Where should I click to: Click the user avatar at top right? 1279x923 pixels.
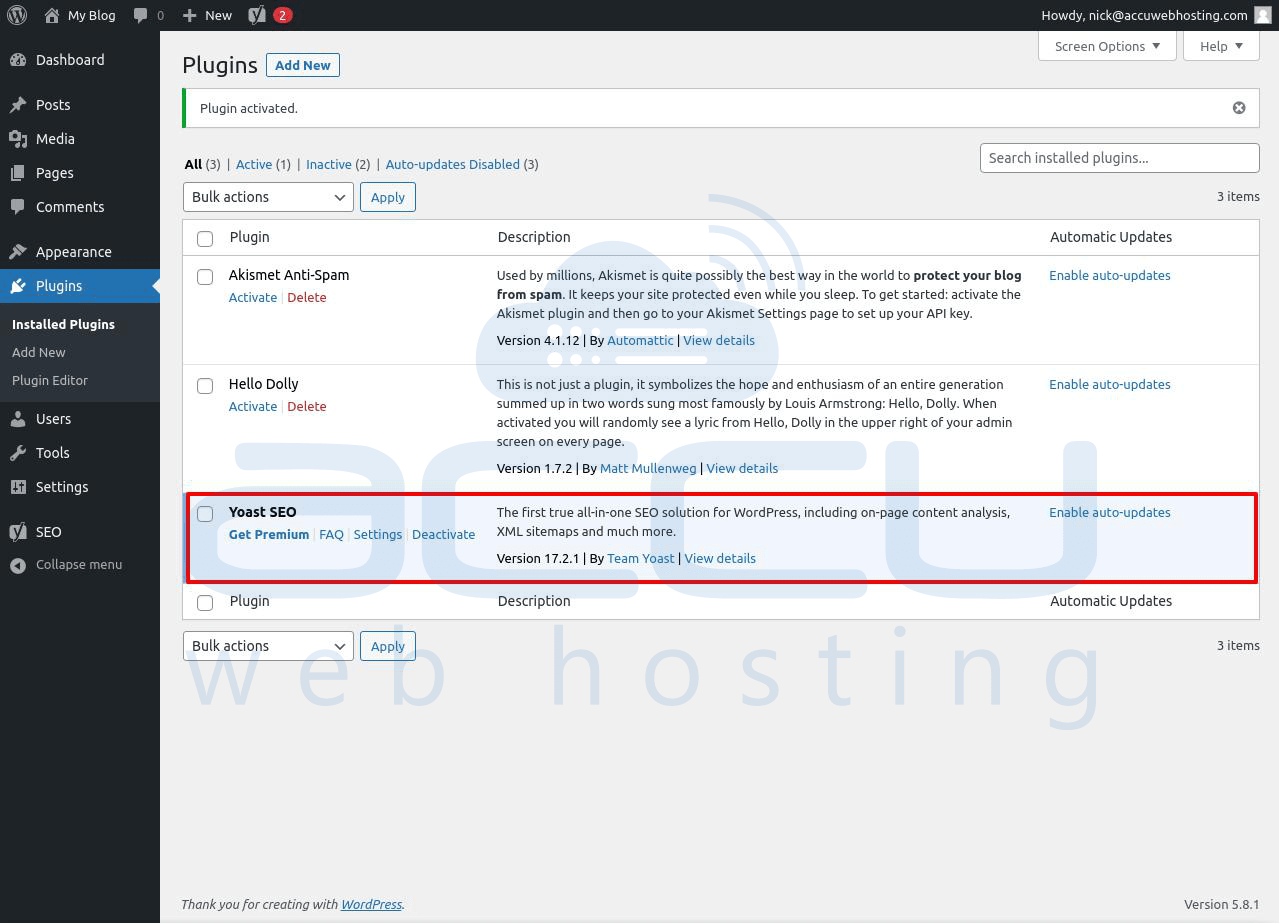point(1263,15)
